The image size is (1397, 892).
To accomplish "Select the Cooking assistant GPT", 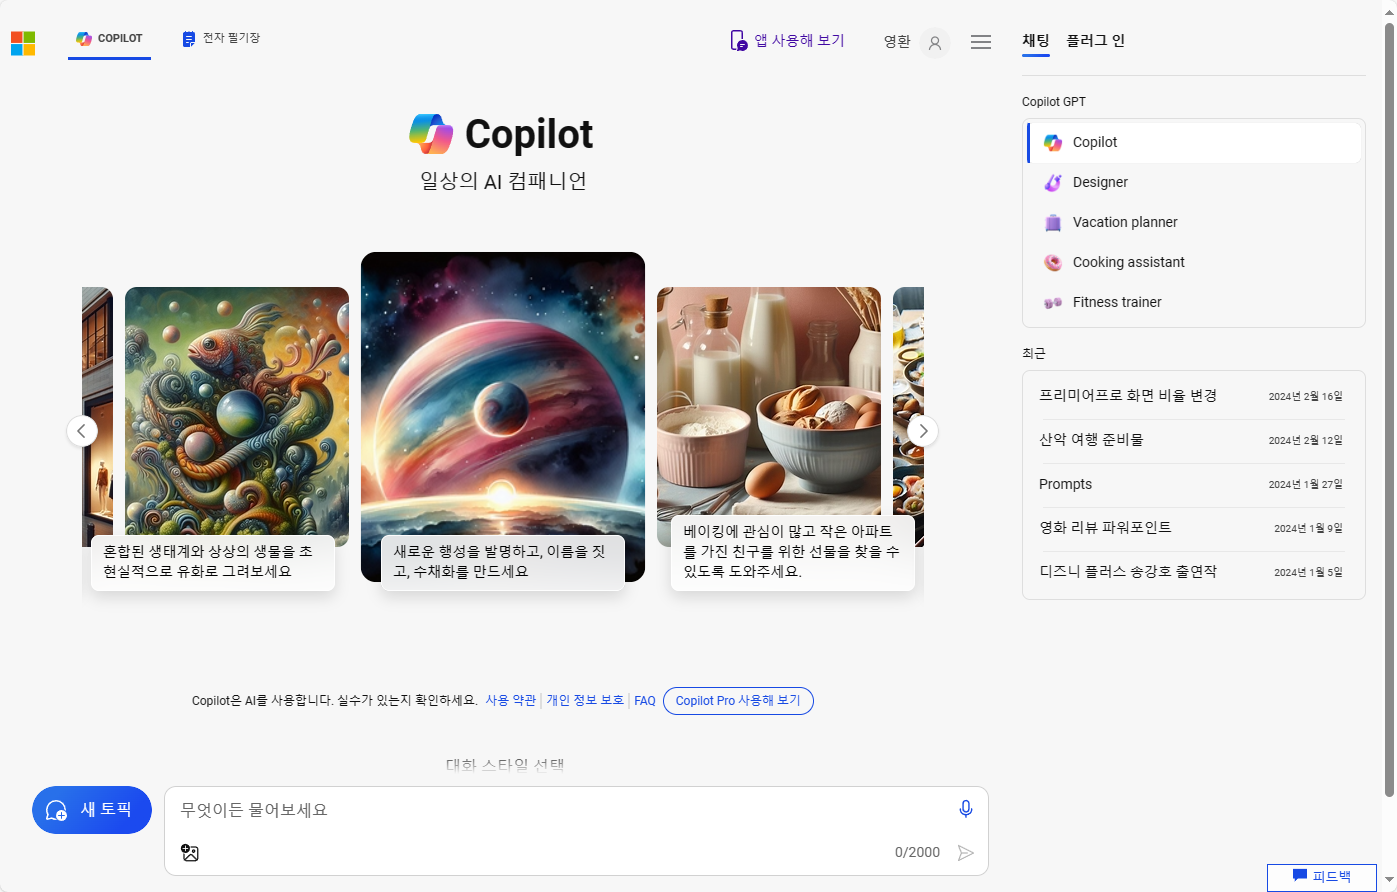I will tap(1194, 262).
